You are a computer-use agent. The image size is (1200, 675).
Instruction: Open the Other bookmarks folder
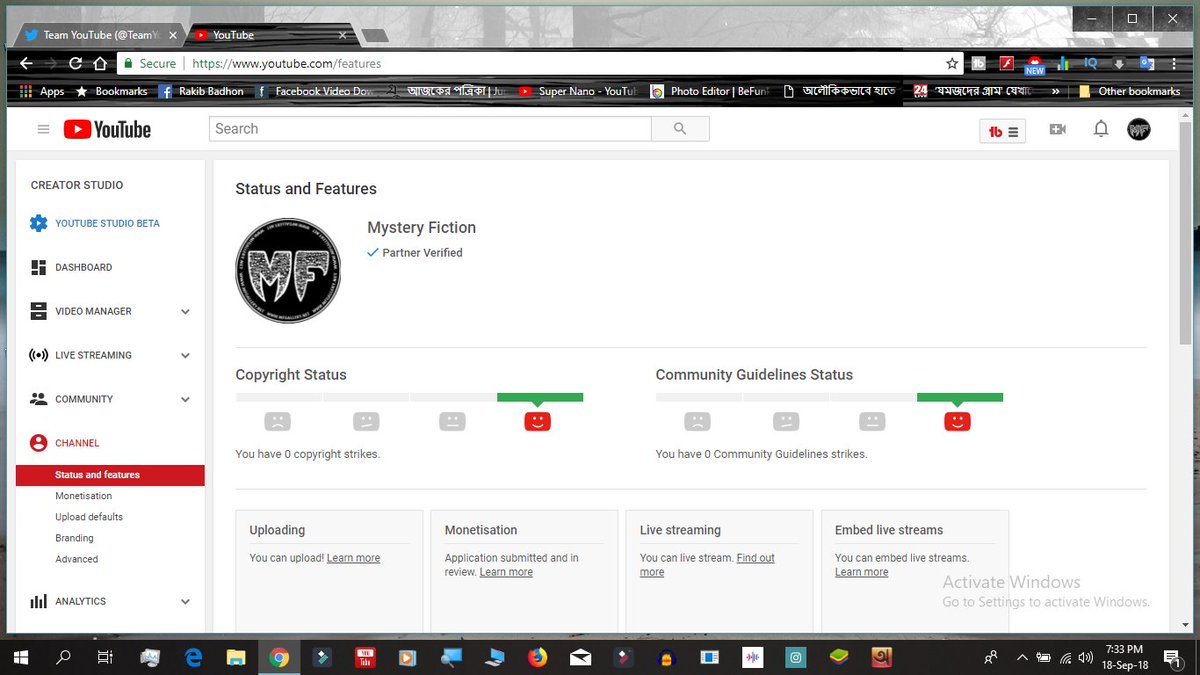tap(1129, 91)
